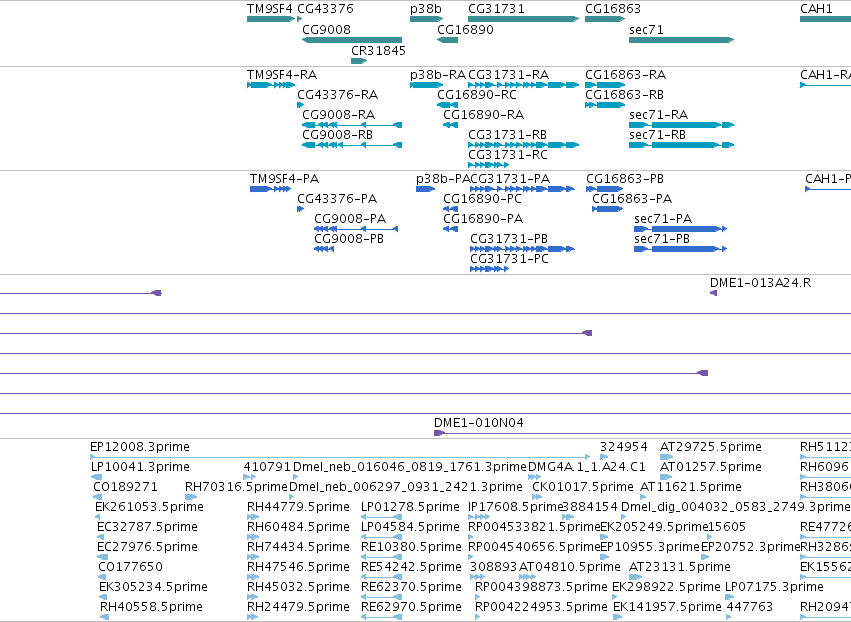Click CDS CG16890-PA label
This screenshot has height=622, width=851.
482,219
